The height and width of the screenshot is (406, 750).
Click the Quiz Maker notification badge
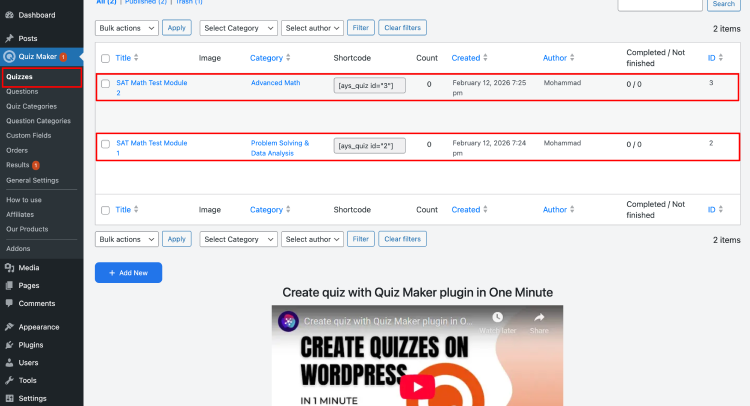pos(63,56)
